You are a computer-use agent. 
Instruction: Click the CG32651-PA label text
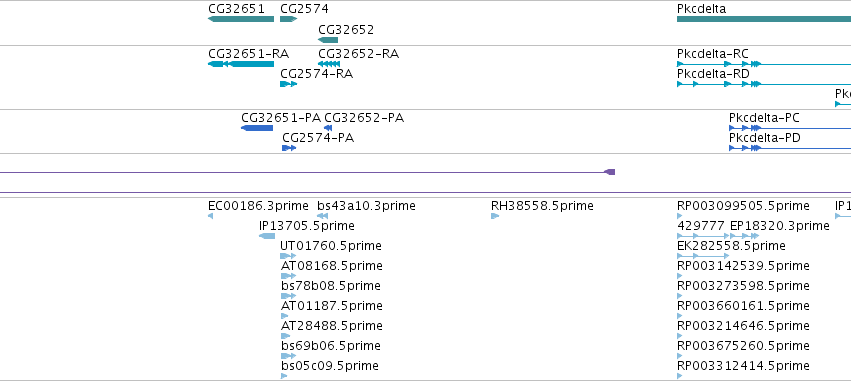[281, 118]
